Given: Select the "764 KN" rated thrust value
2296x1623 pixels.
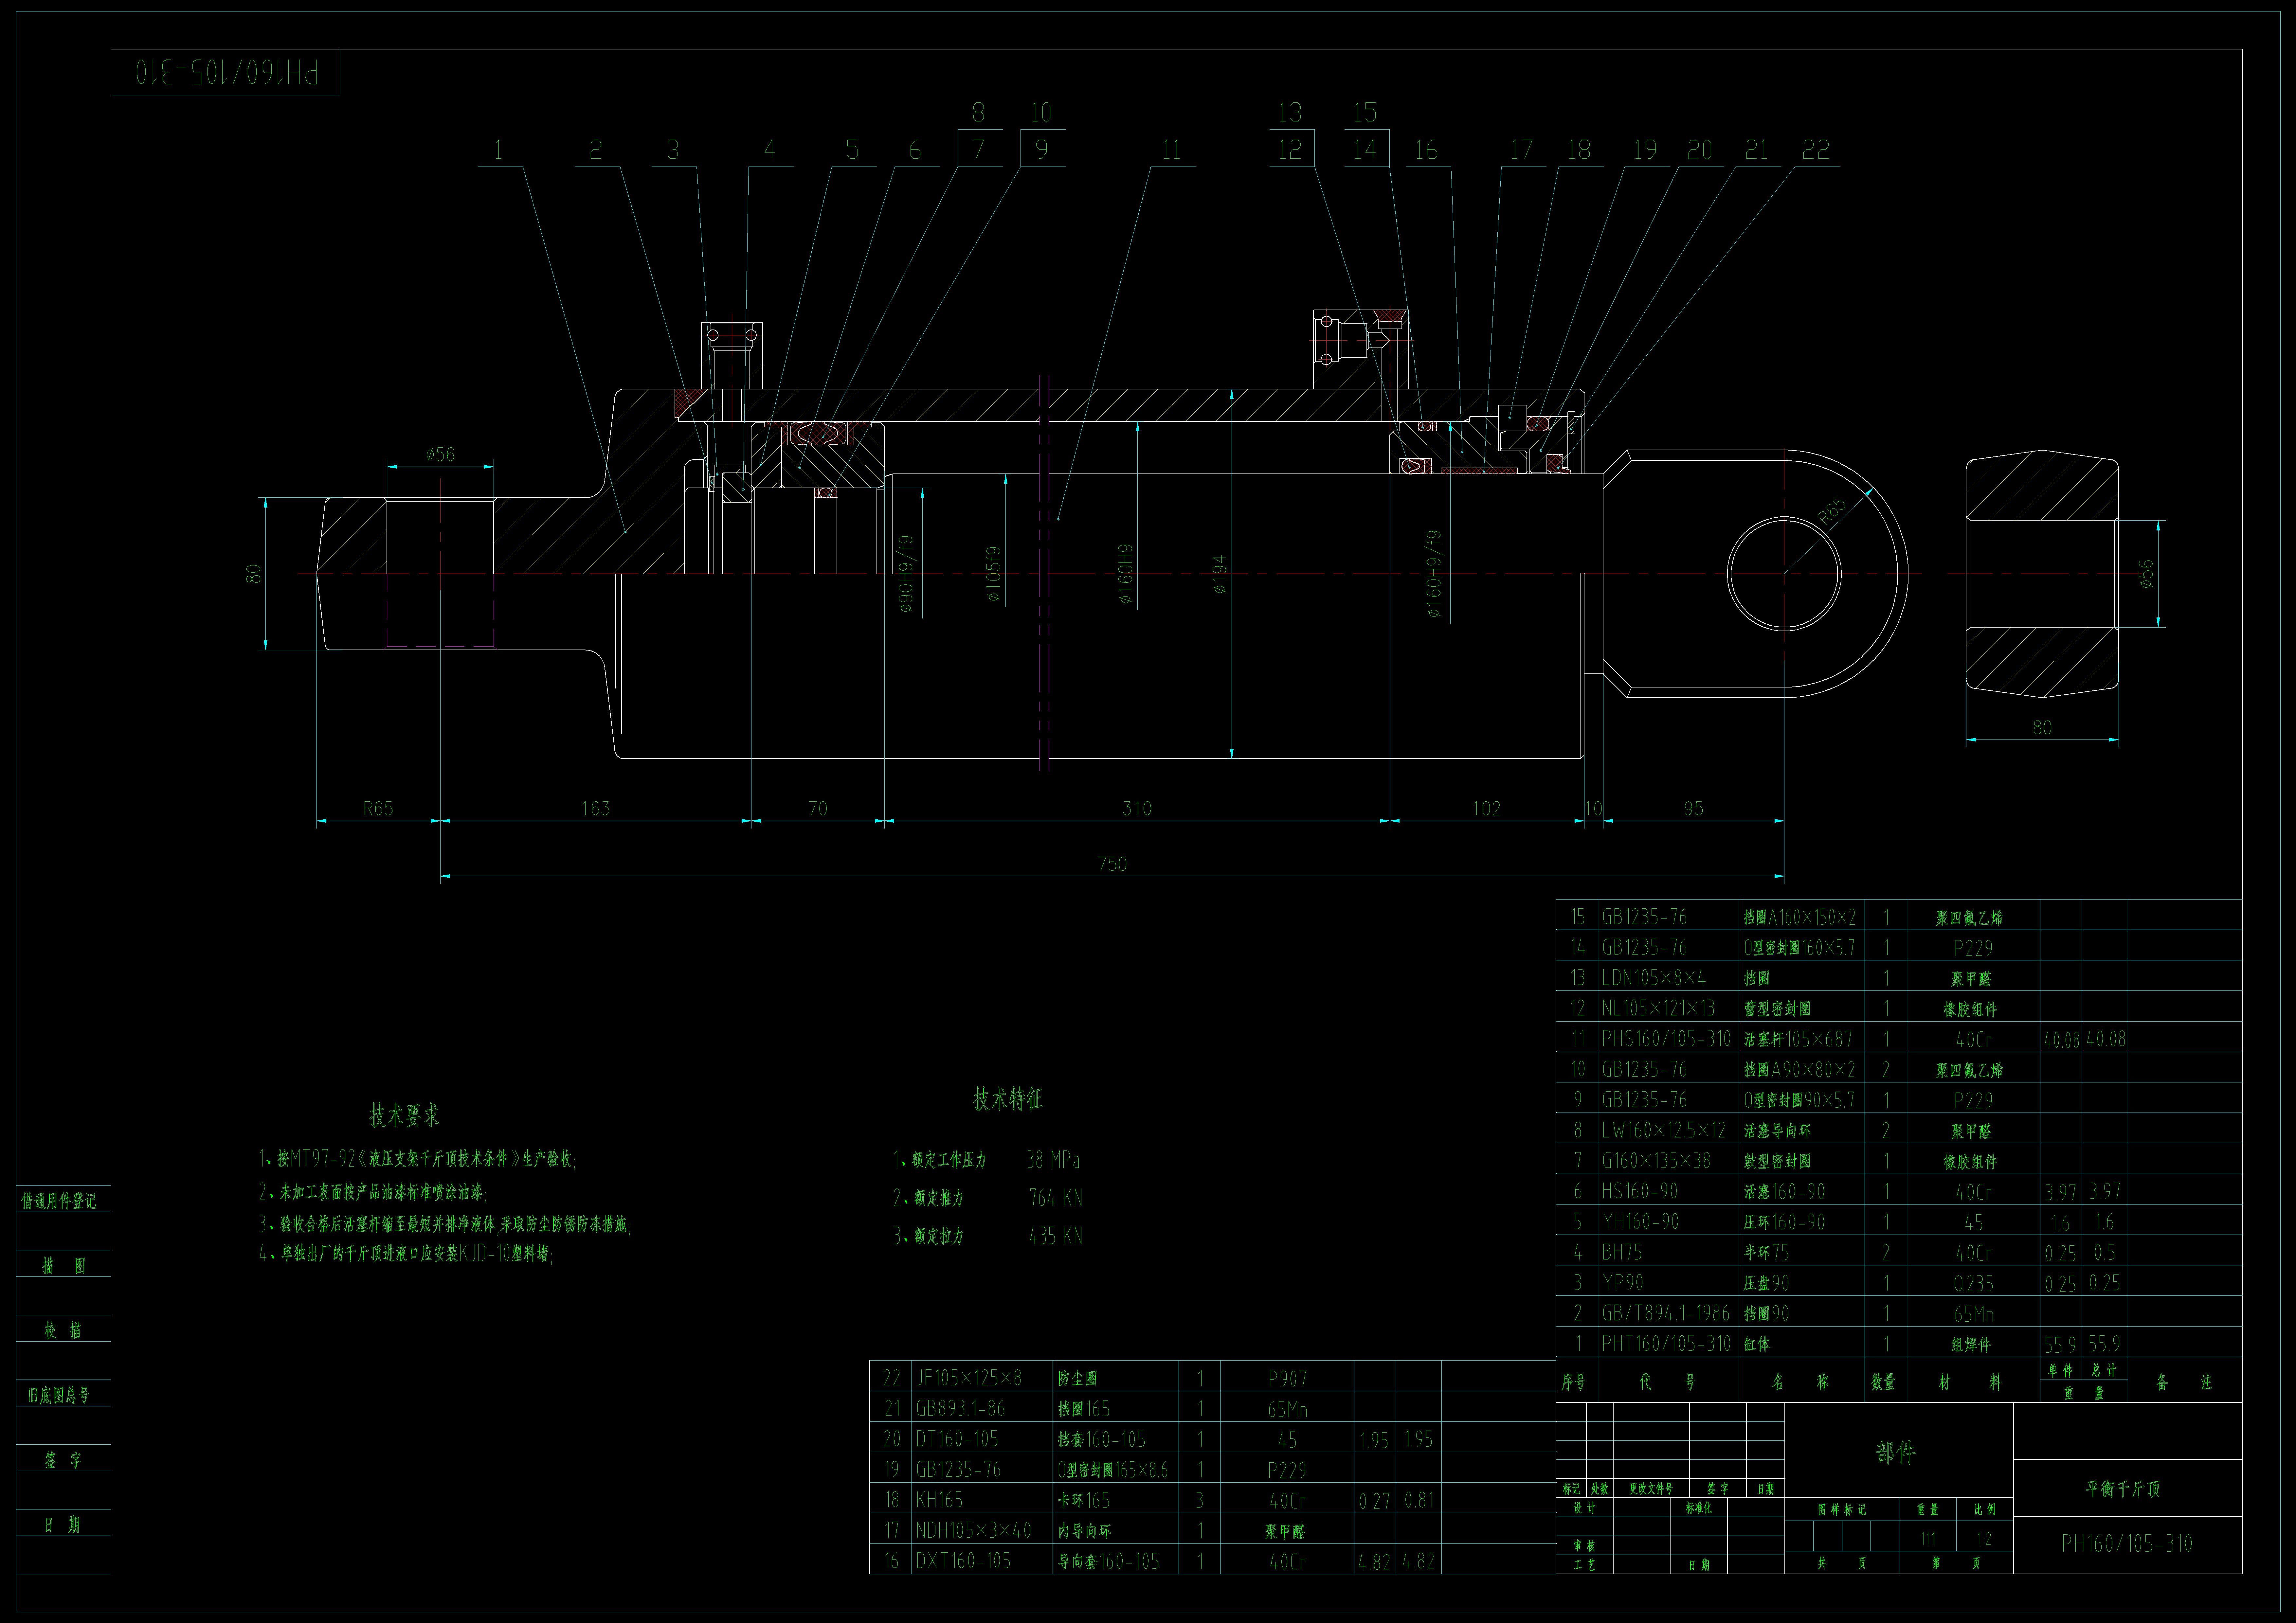Looking at the screenshot, I should 1056,1198.
